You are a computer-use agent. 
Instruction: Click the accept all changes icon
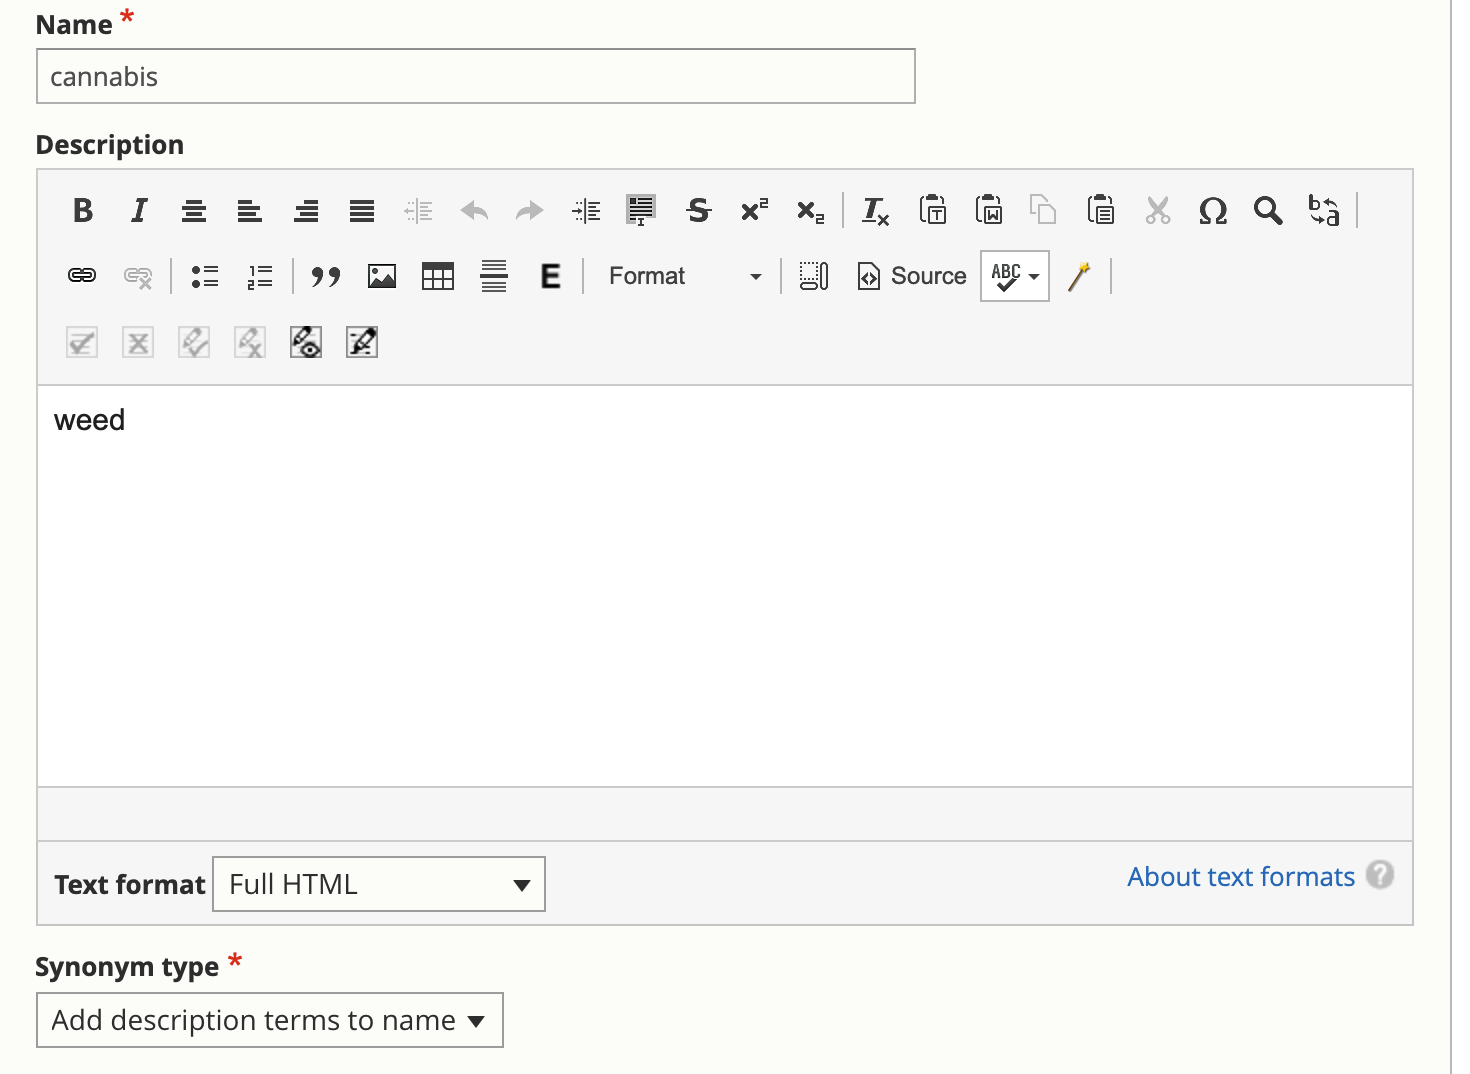tap(194, 343)
